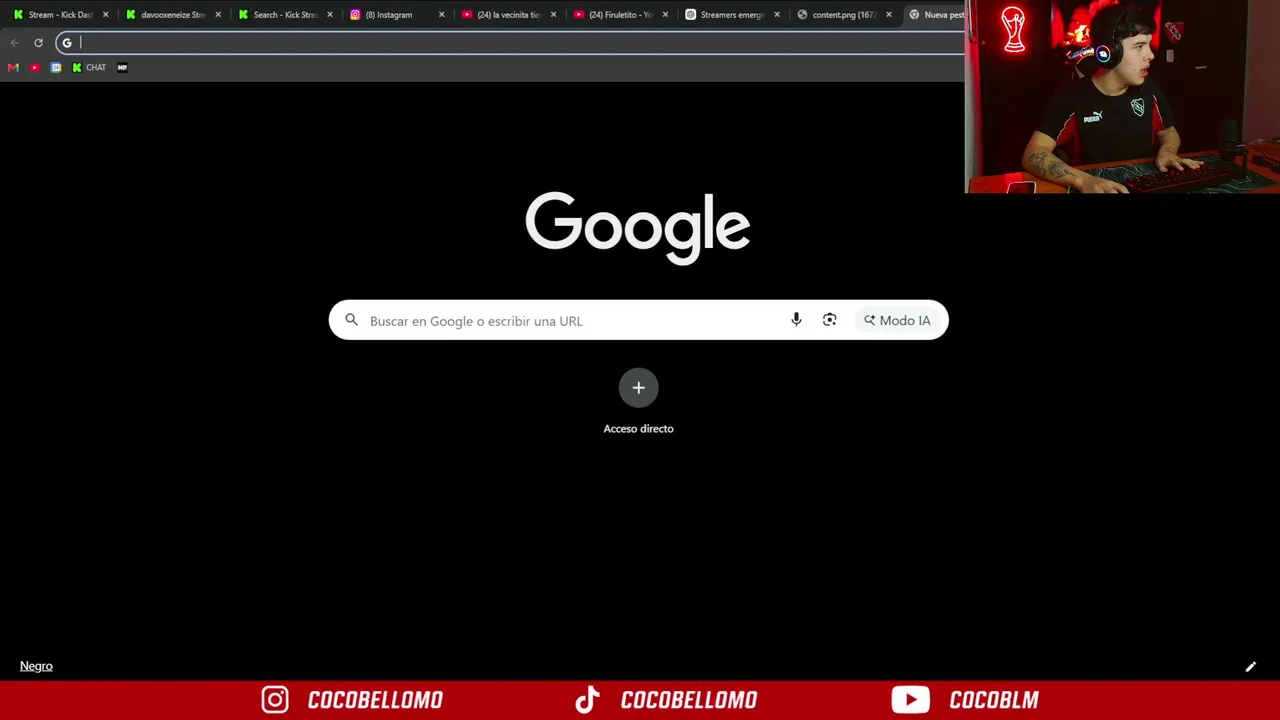Image resolution: width=1280 pixels, height=720 pixels.
Task: Close the Stream - Kick Dashboard tab
Action: [105, 15]
